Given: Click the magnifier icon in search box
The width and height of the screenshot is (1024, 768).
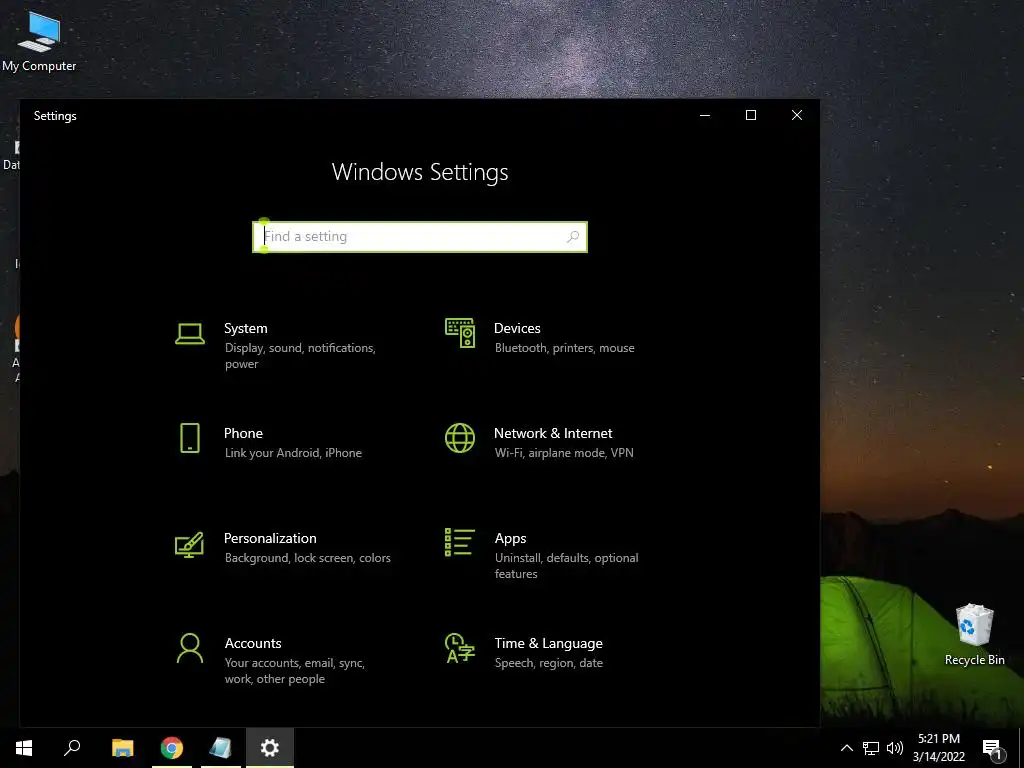Looking at the screenshot, I should click(573, 236).
